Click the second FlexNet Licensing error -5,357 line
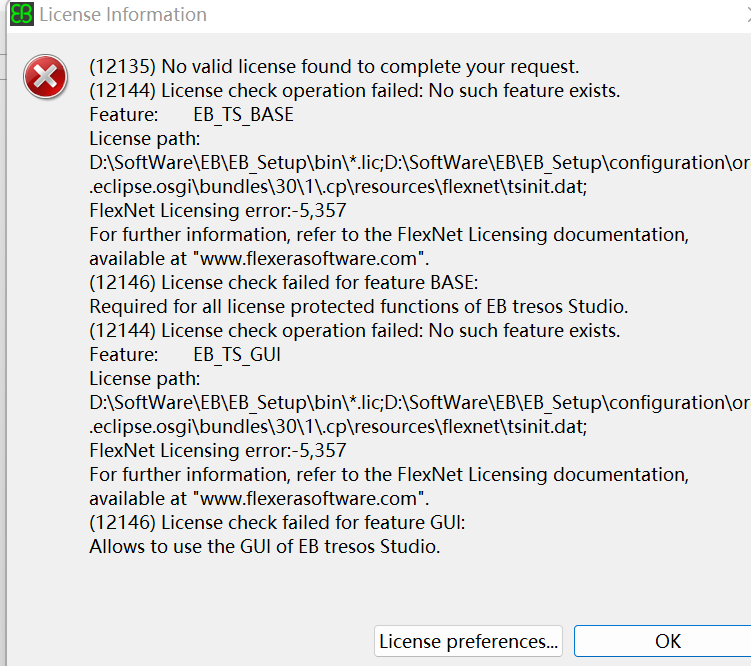 pos(218,450)
